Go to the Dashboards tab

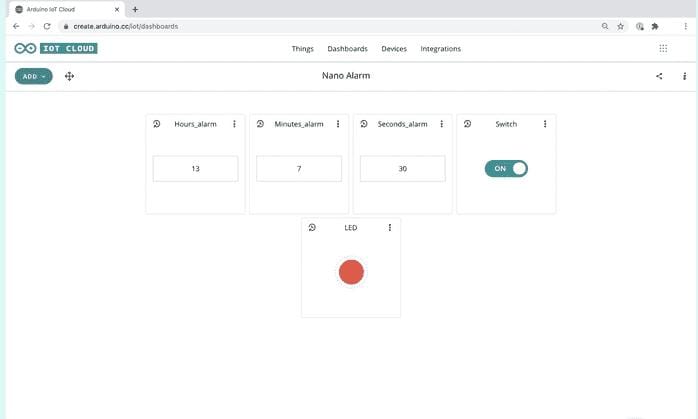click(348, 49)
